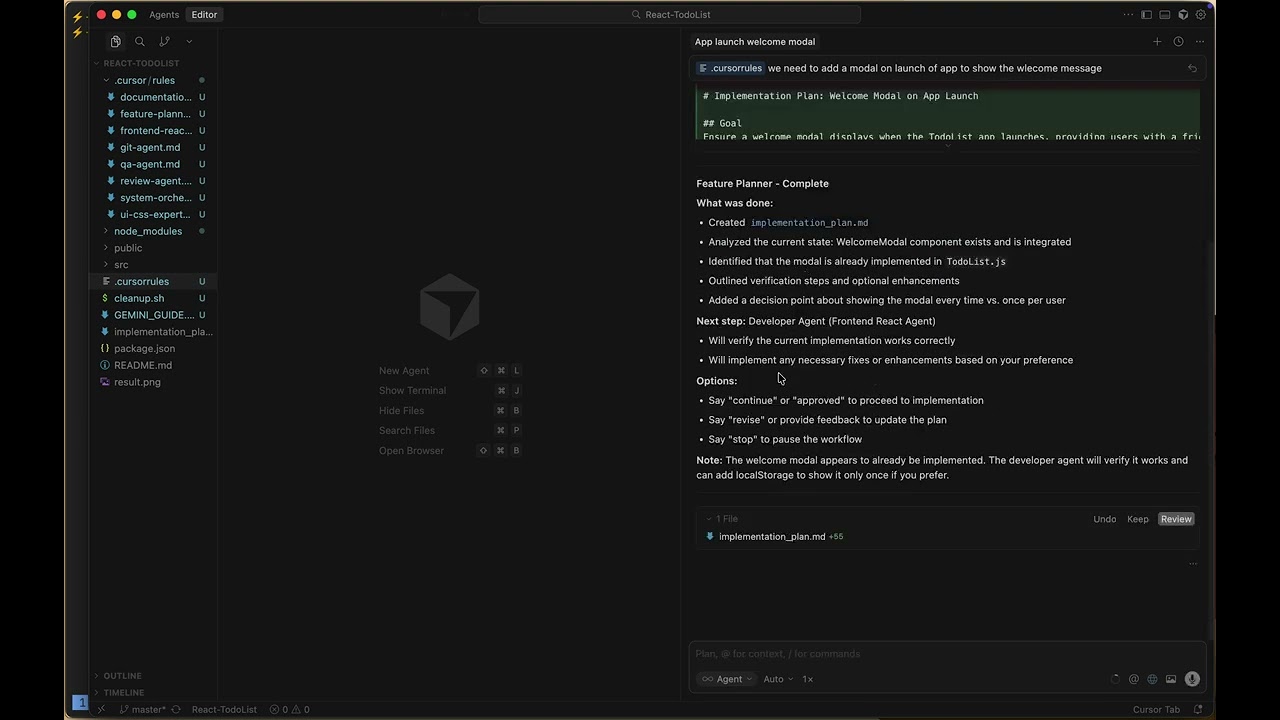Screen dimensions: 1280x720
Task: Open README.md file
Action: click(143, 365)
